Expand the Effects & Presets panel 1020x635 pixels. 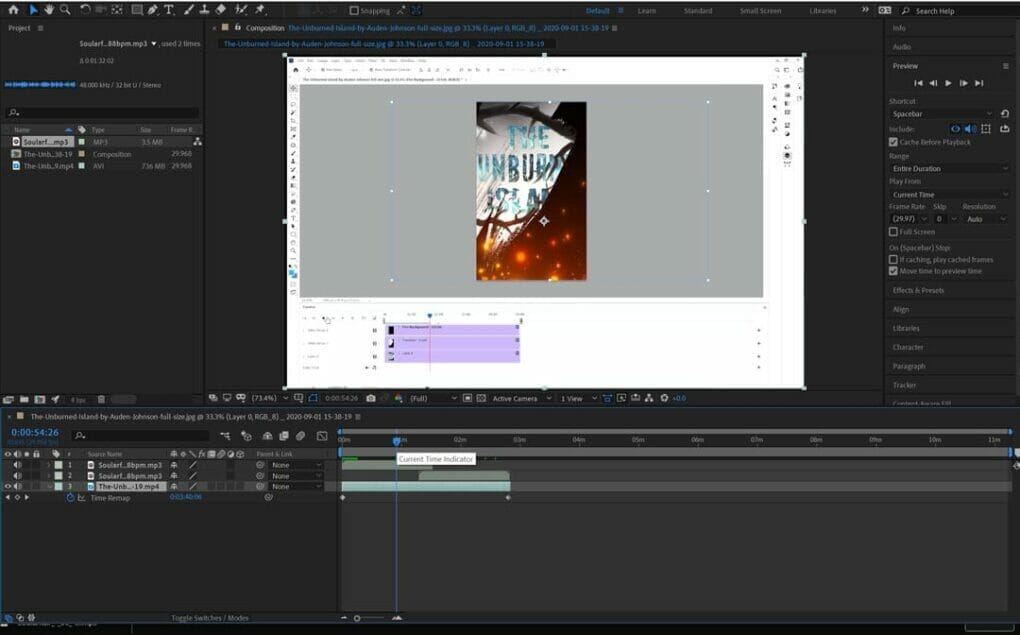(918, 290)
